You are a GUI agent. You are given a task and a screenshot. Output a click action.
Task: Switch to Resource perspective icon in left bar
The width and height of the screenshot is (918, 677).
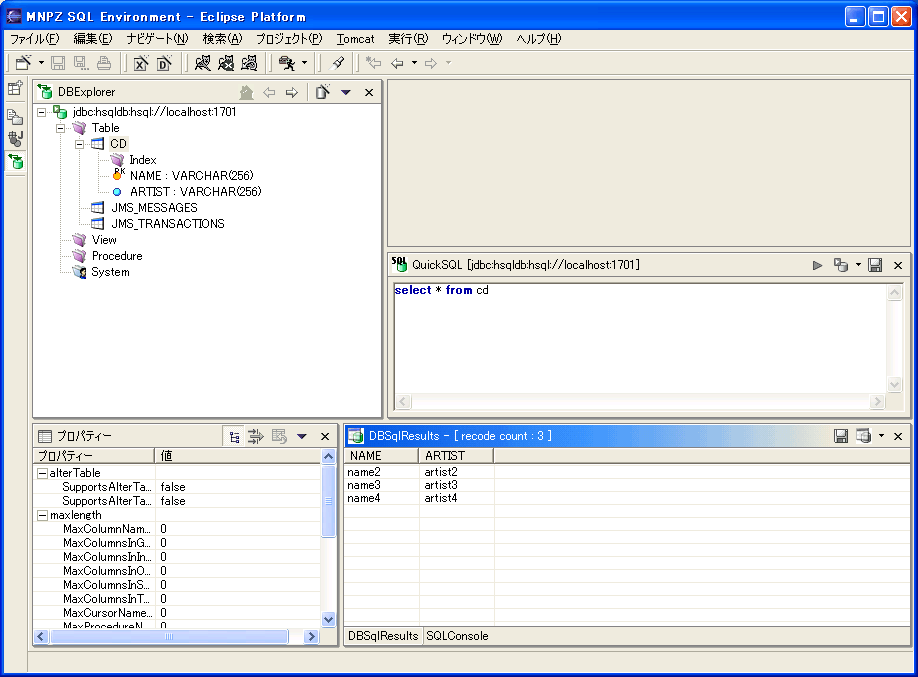point(15,117)
